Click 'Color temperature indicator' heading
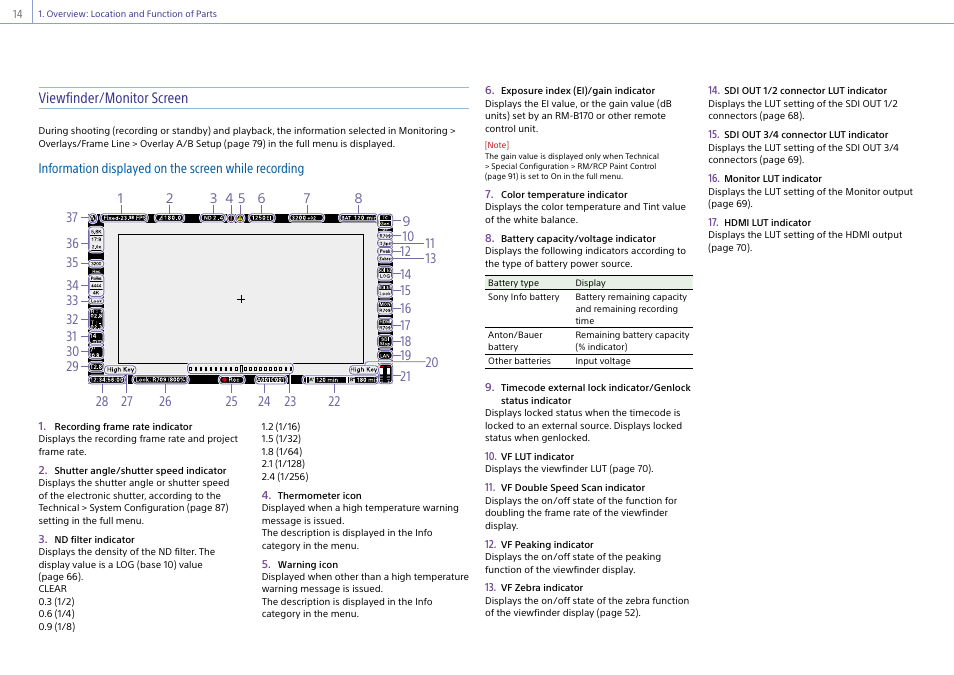The height and width of the screenshot is (675, 954). [x=564, y=195]
